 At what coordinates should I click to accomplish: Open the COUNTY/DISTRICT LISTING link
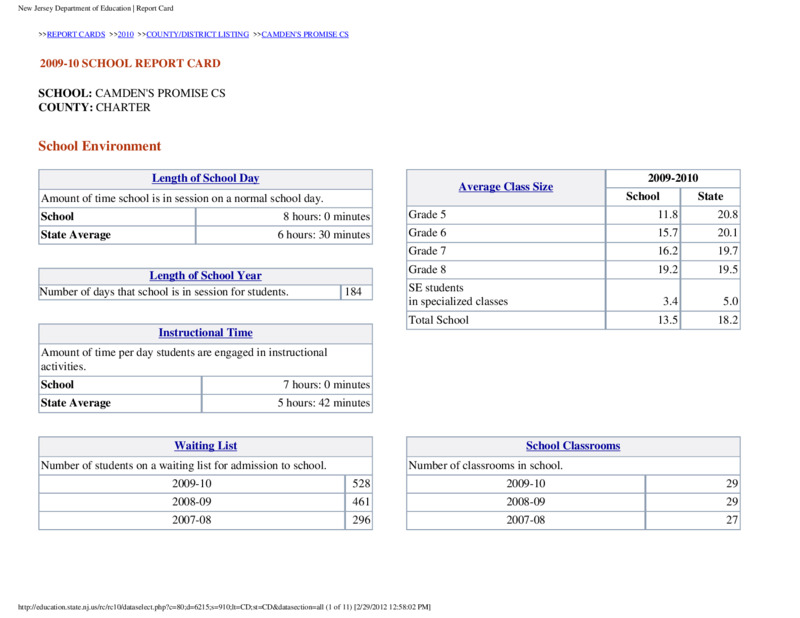[x=197, y=34]
